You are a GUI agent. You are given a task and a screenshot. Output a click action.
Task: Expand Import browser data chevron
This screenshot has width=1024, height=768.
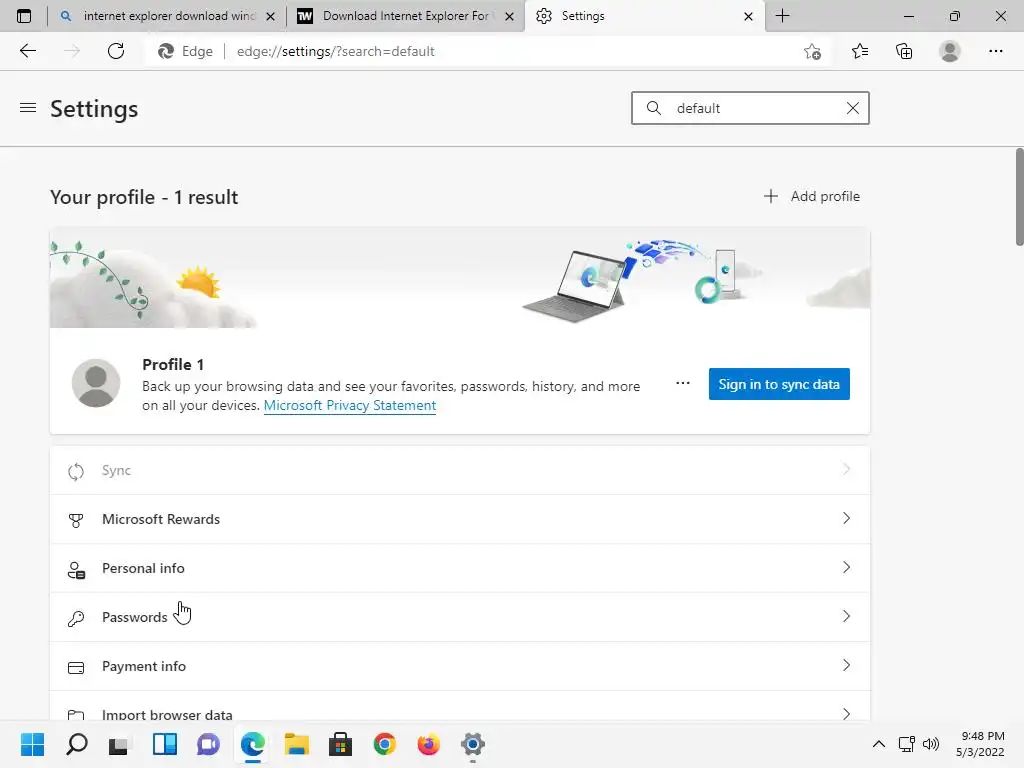point(846,714)
